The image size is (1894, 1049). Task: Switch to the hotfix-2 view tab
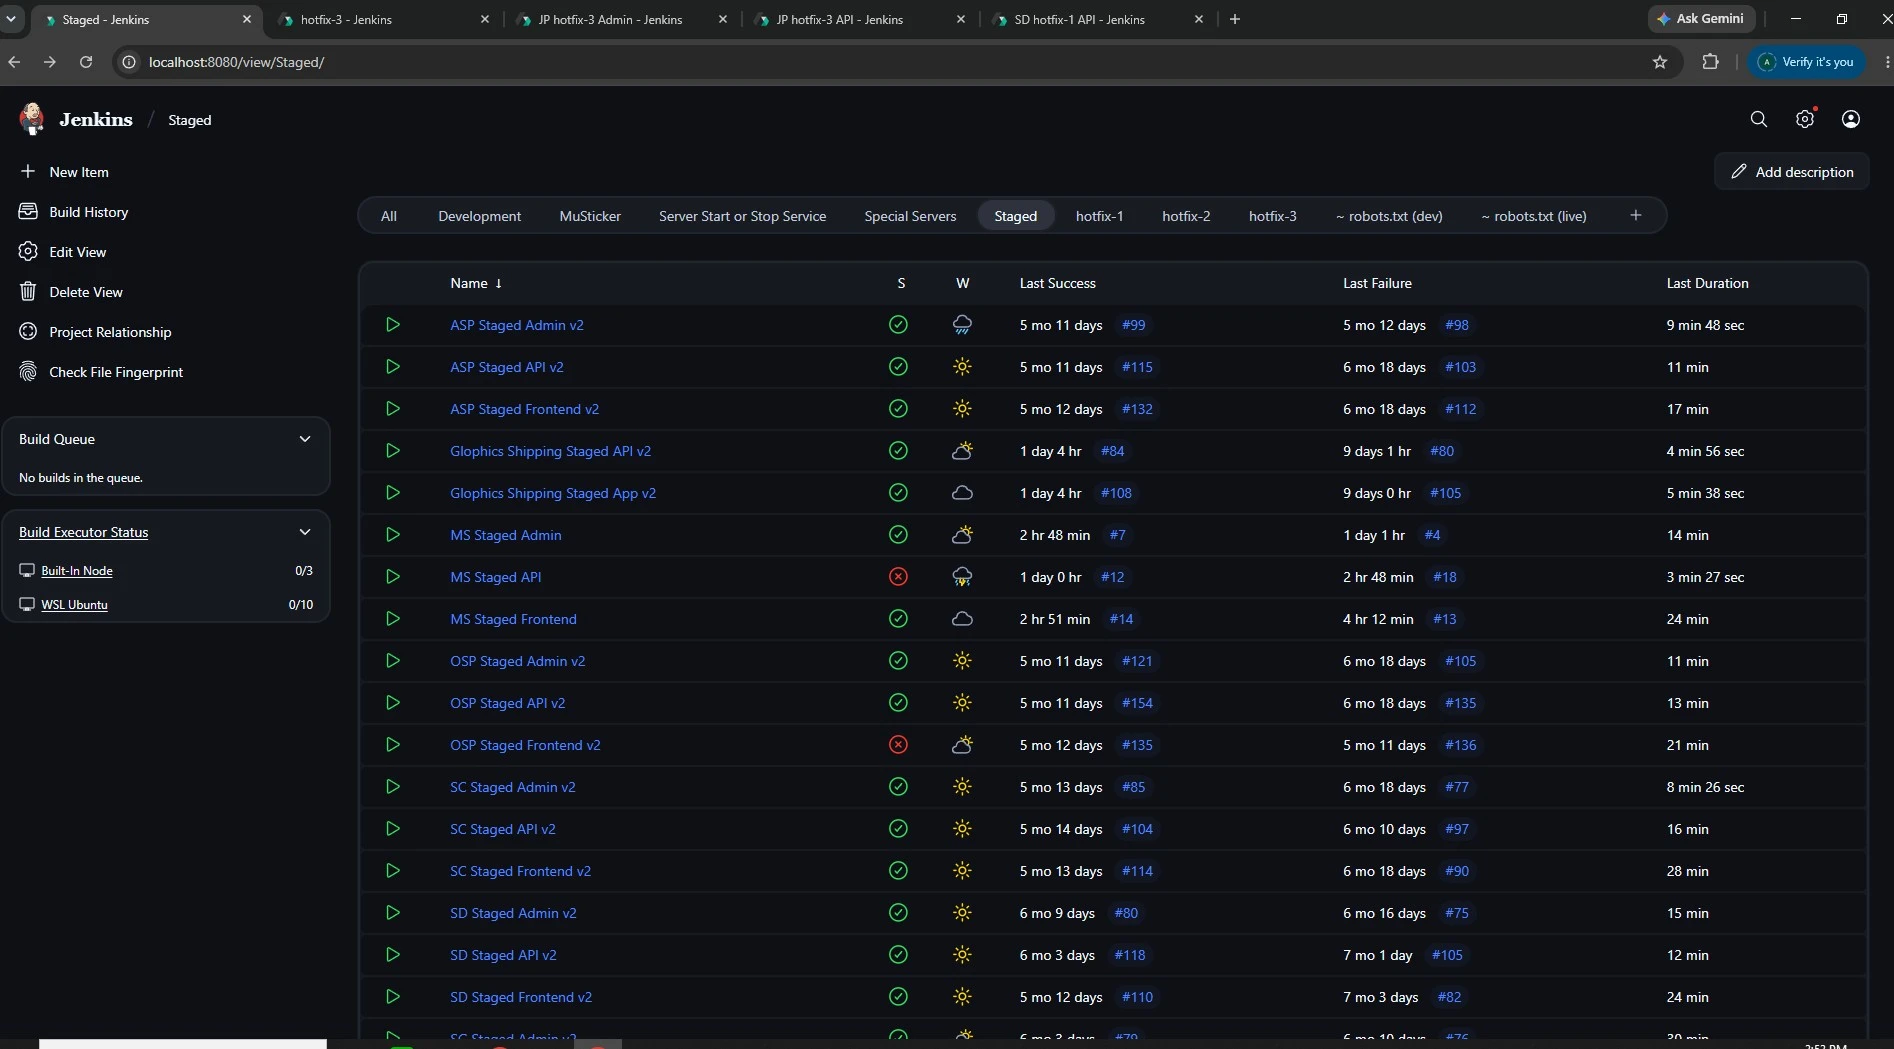tap(1186, 216)
